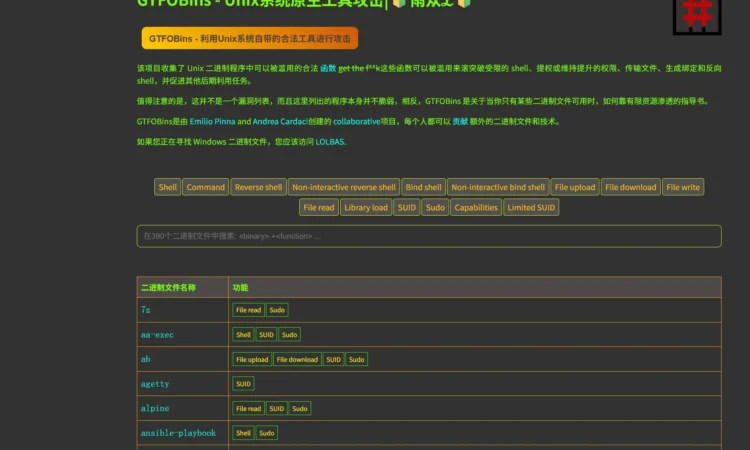Click File read tag in alpine row

click(248, 408)
